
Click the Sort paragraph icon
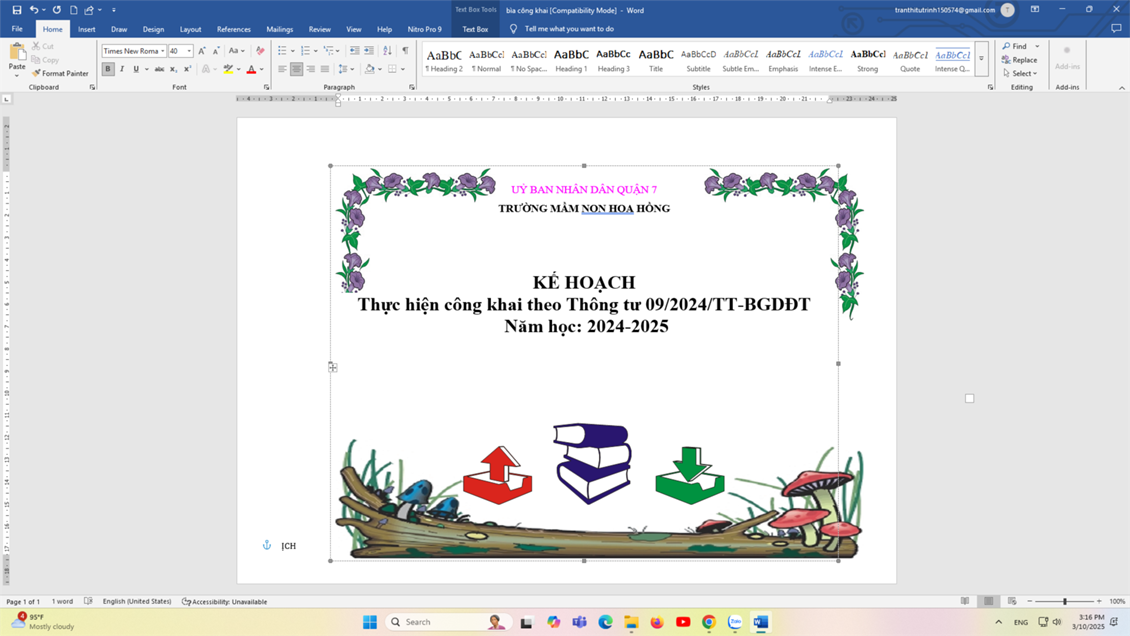pyautogui.click(x=387, y=51)
